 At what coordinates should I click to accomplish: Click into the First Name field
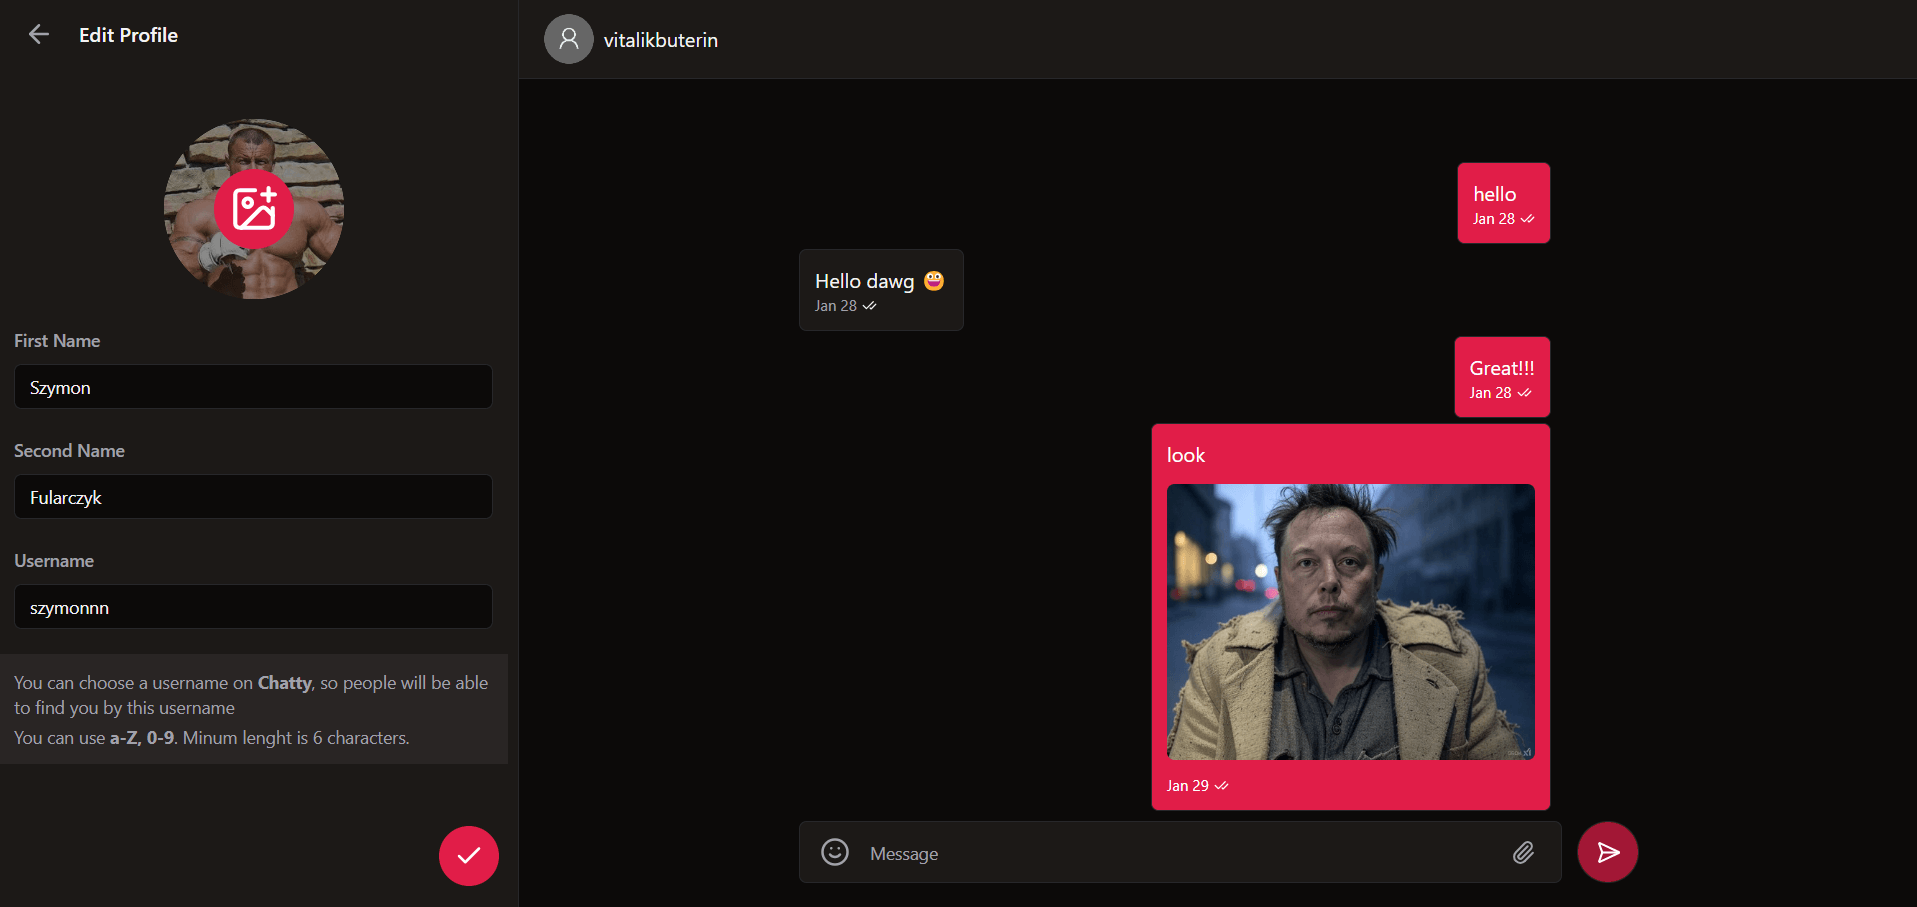pos(253,387)
